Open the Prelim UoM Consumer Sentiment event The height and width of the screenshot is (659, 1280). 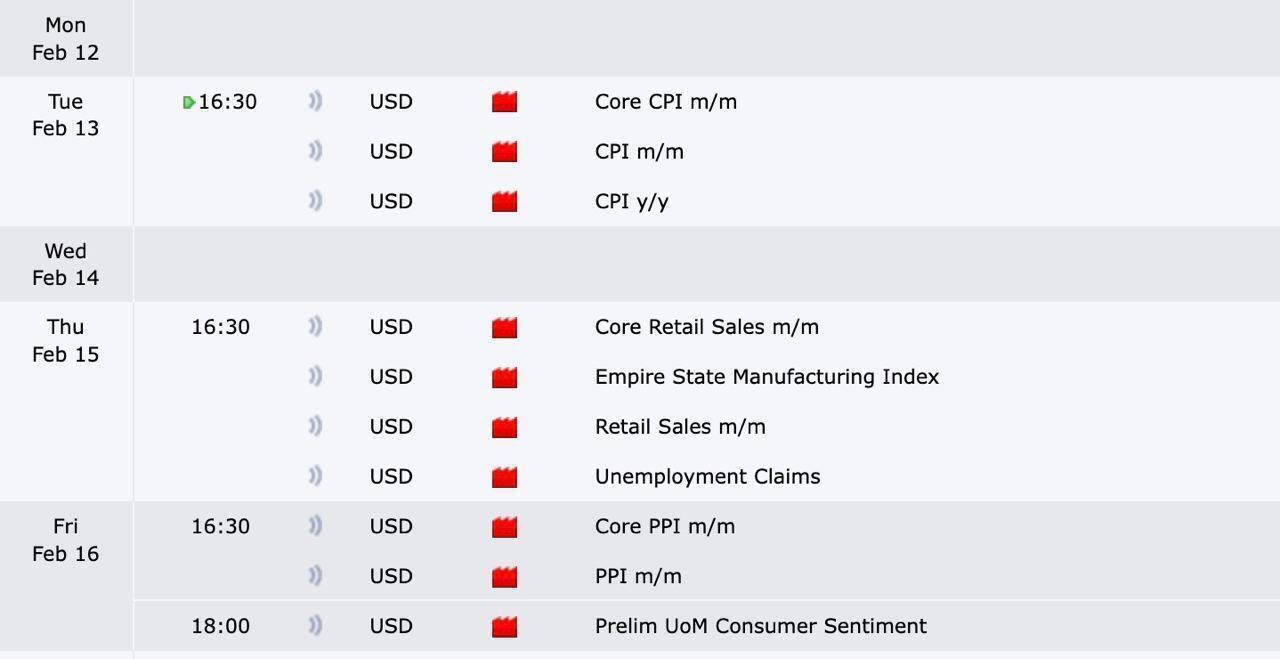click(760, 626)
